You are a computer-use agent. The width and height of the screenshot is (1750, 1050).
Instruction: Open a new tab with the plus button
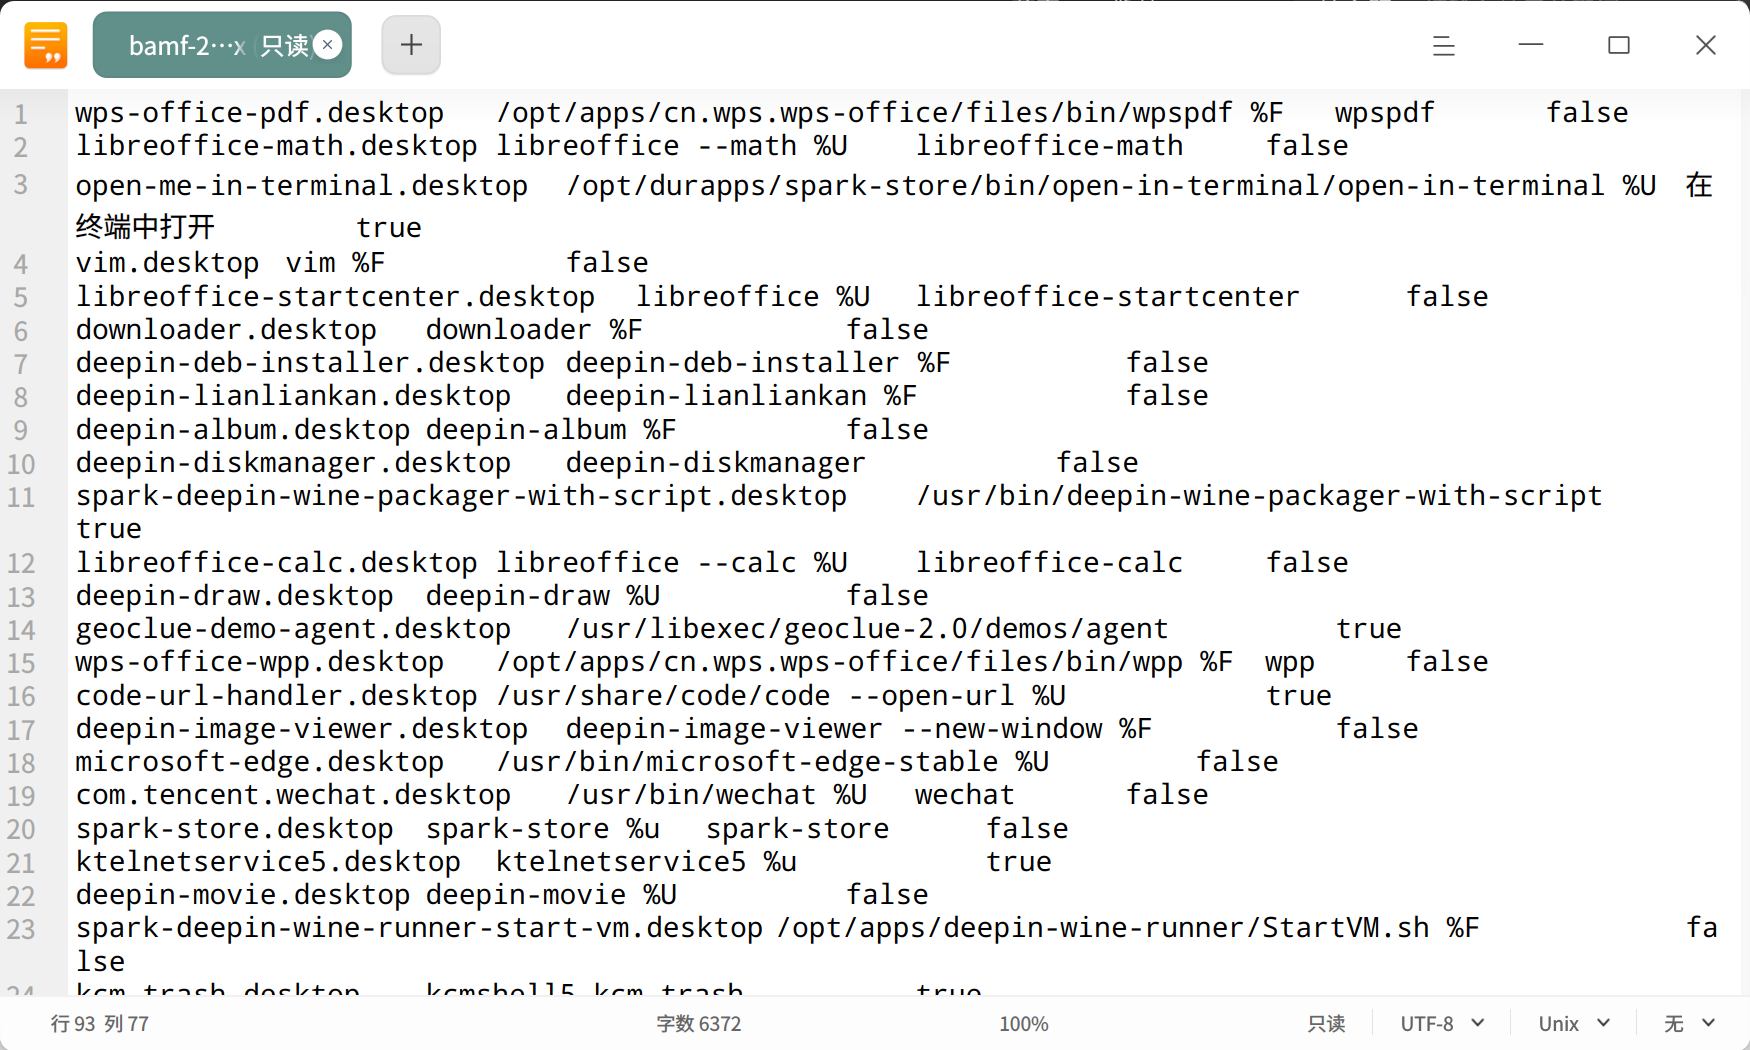411,45
